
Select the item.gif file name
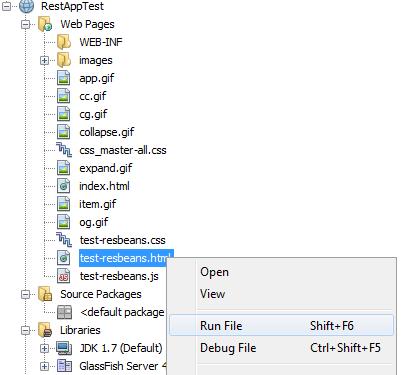coord(98,204)
